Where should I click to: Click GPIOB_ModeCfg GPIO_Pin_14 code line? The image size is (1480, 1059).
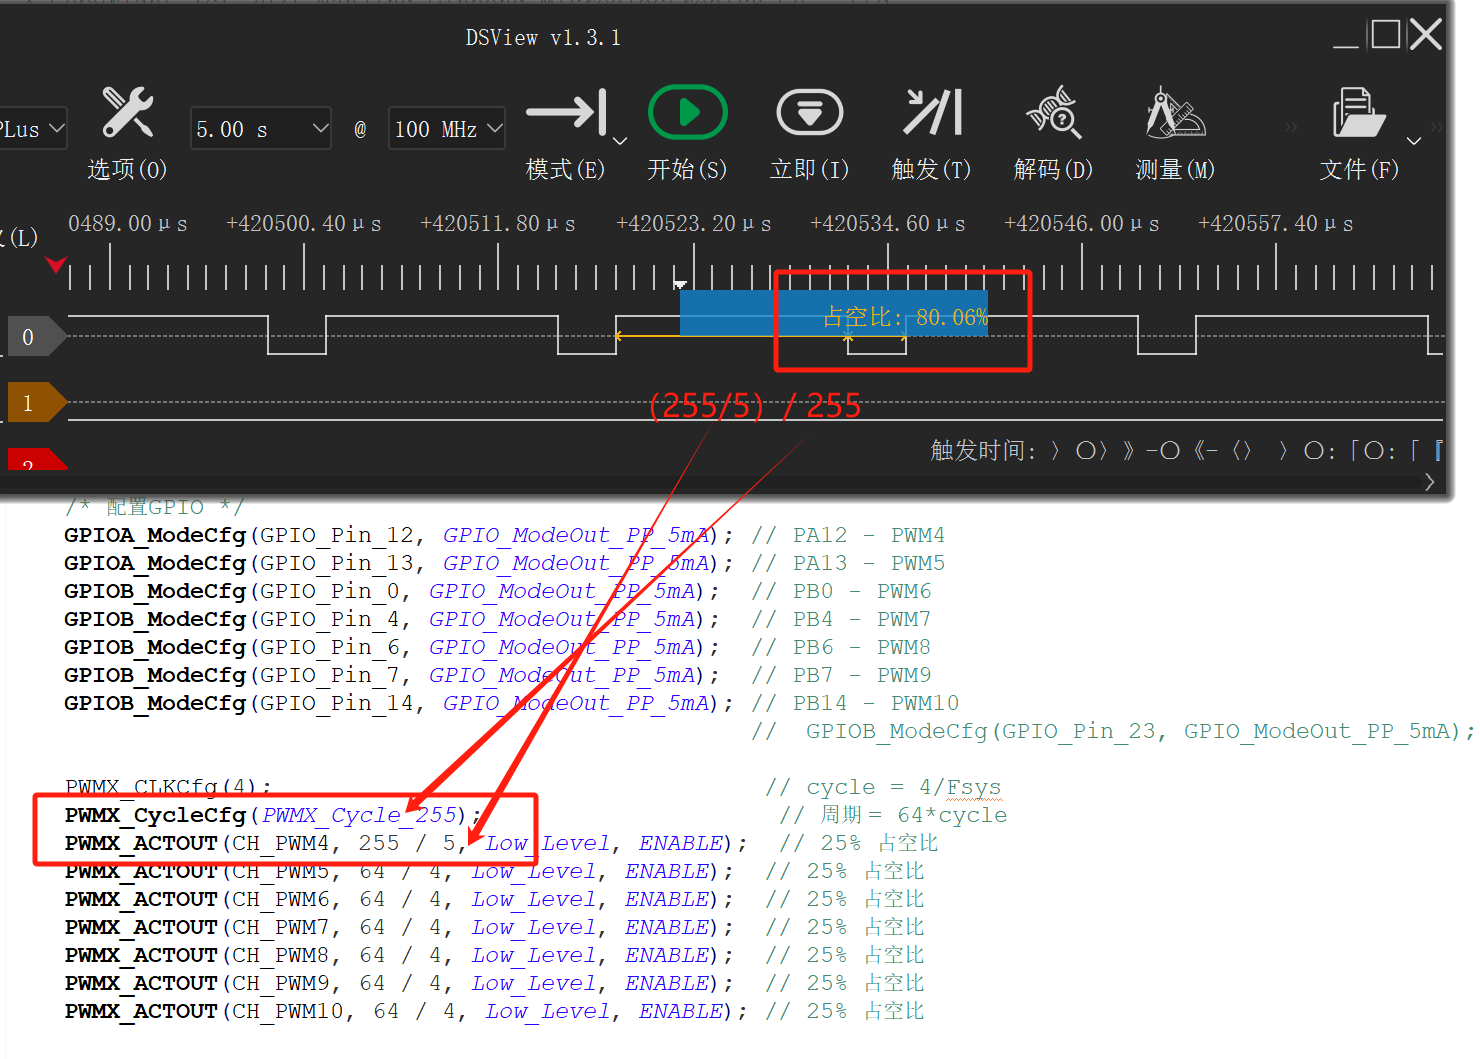[x=399, y=703]
